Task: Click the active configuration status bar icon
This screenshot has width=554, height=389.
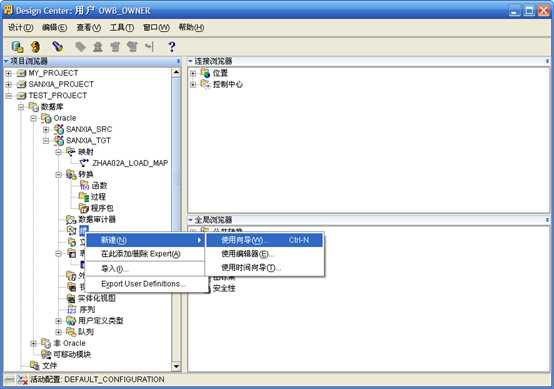Action: coord(22,379)
